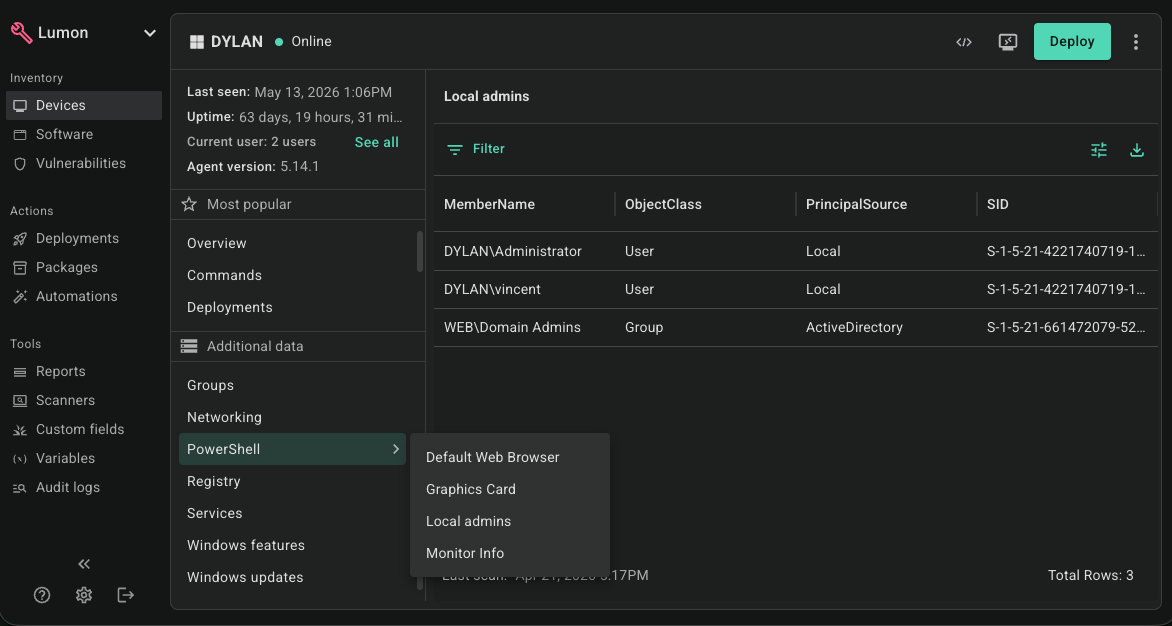Open the Vulnerabilities page
This screenshot has width=1172, height=626.
click(x=81, y=163)
